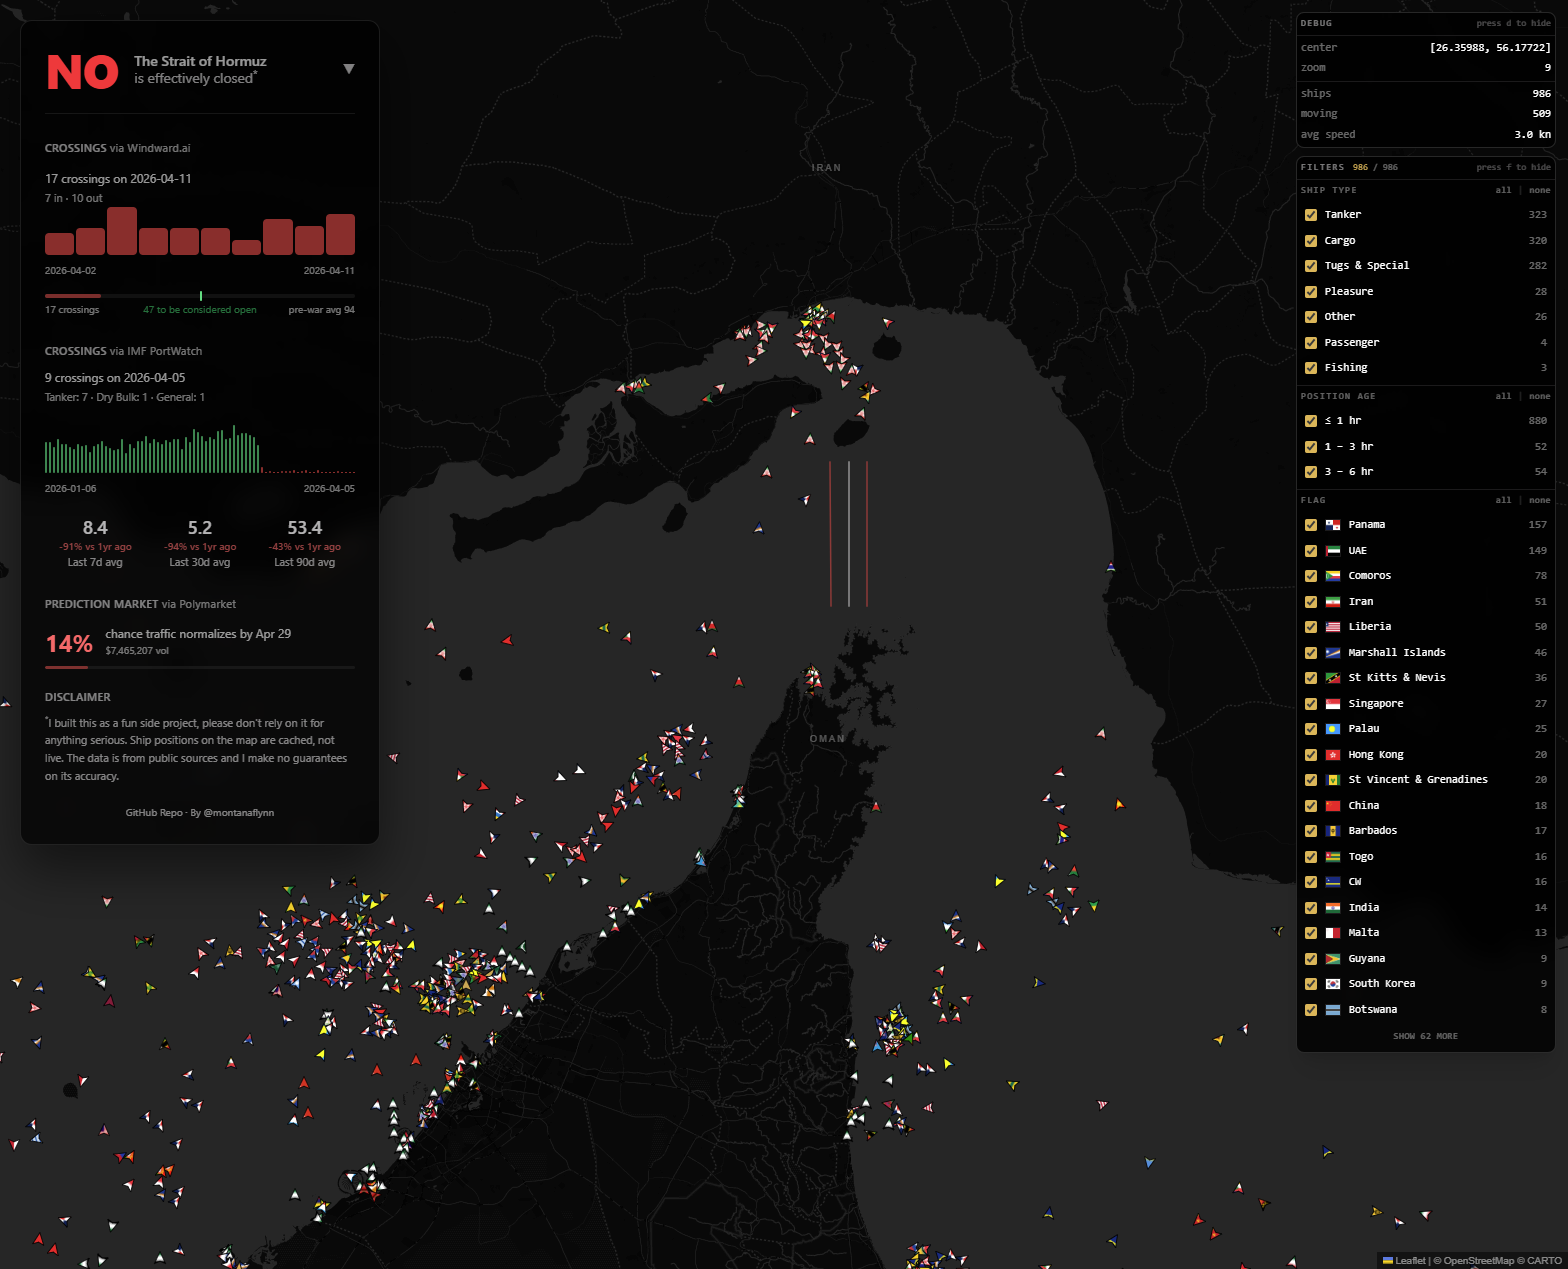The height and width of the screenshot is (1269, 1568).
Task: Select 'none' for Ship Type filters
Action: coord(1539,190)
